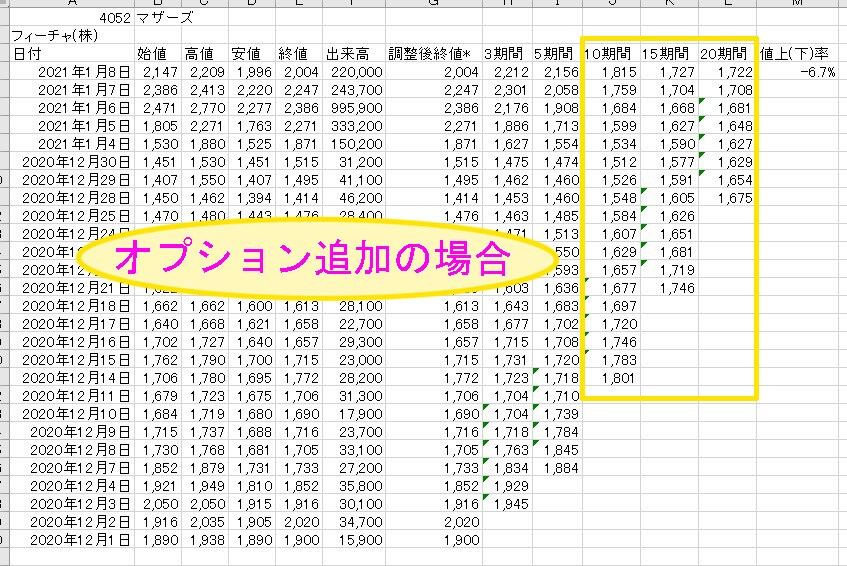This screenshot has height=566, width=847.
Task: Click the 3期間 cell showing 2,301
Action: 507,90
